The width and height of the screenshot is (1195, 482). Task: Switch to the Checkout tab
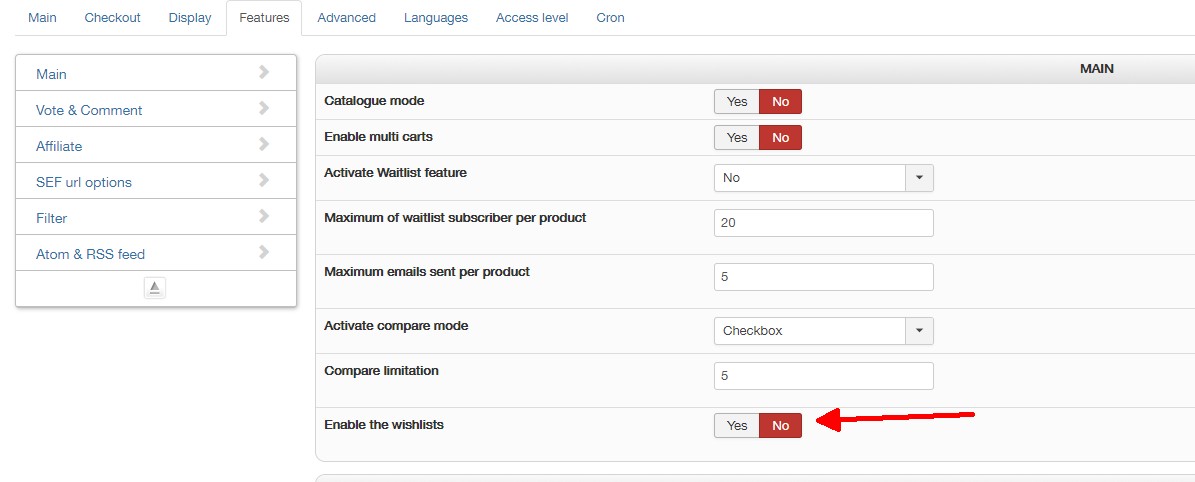(x=112, y=18)
